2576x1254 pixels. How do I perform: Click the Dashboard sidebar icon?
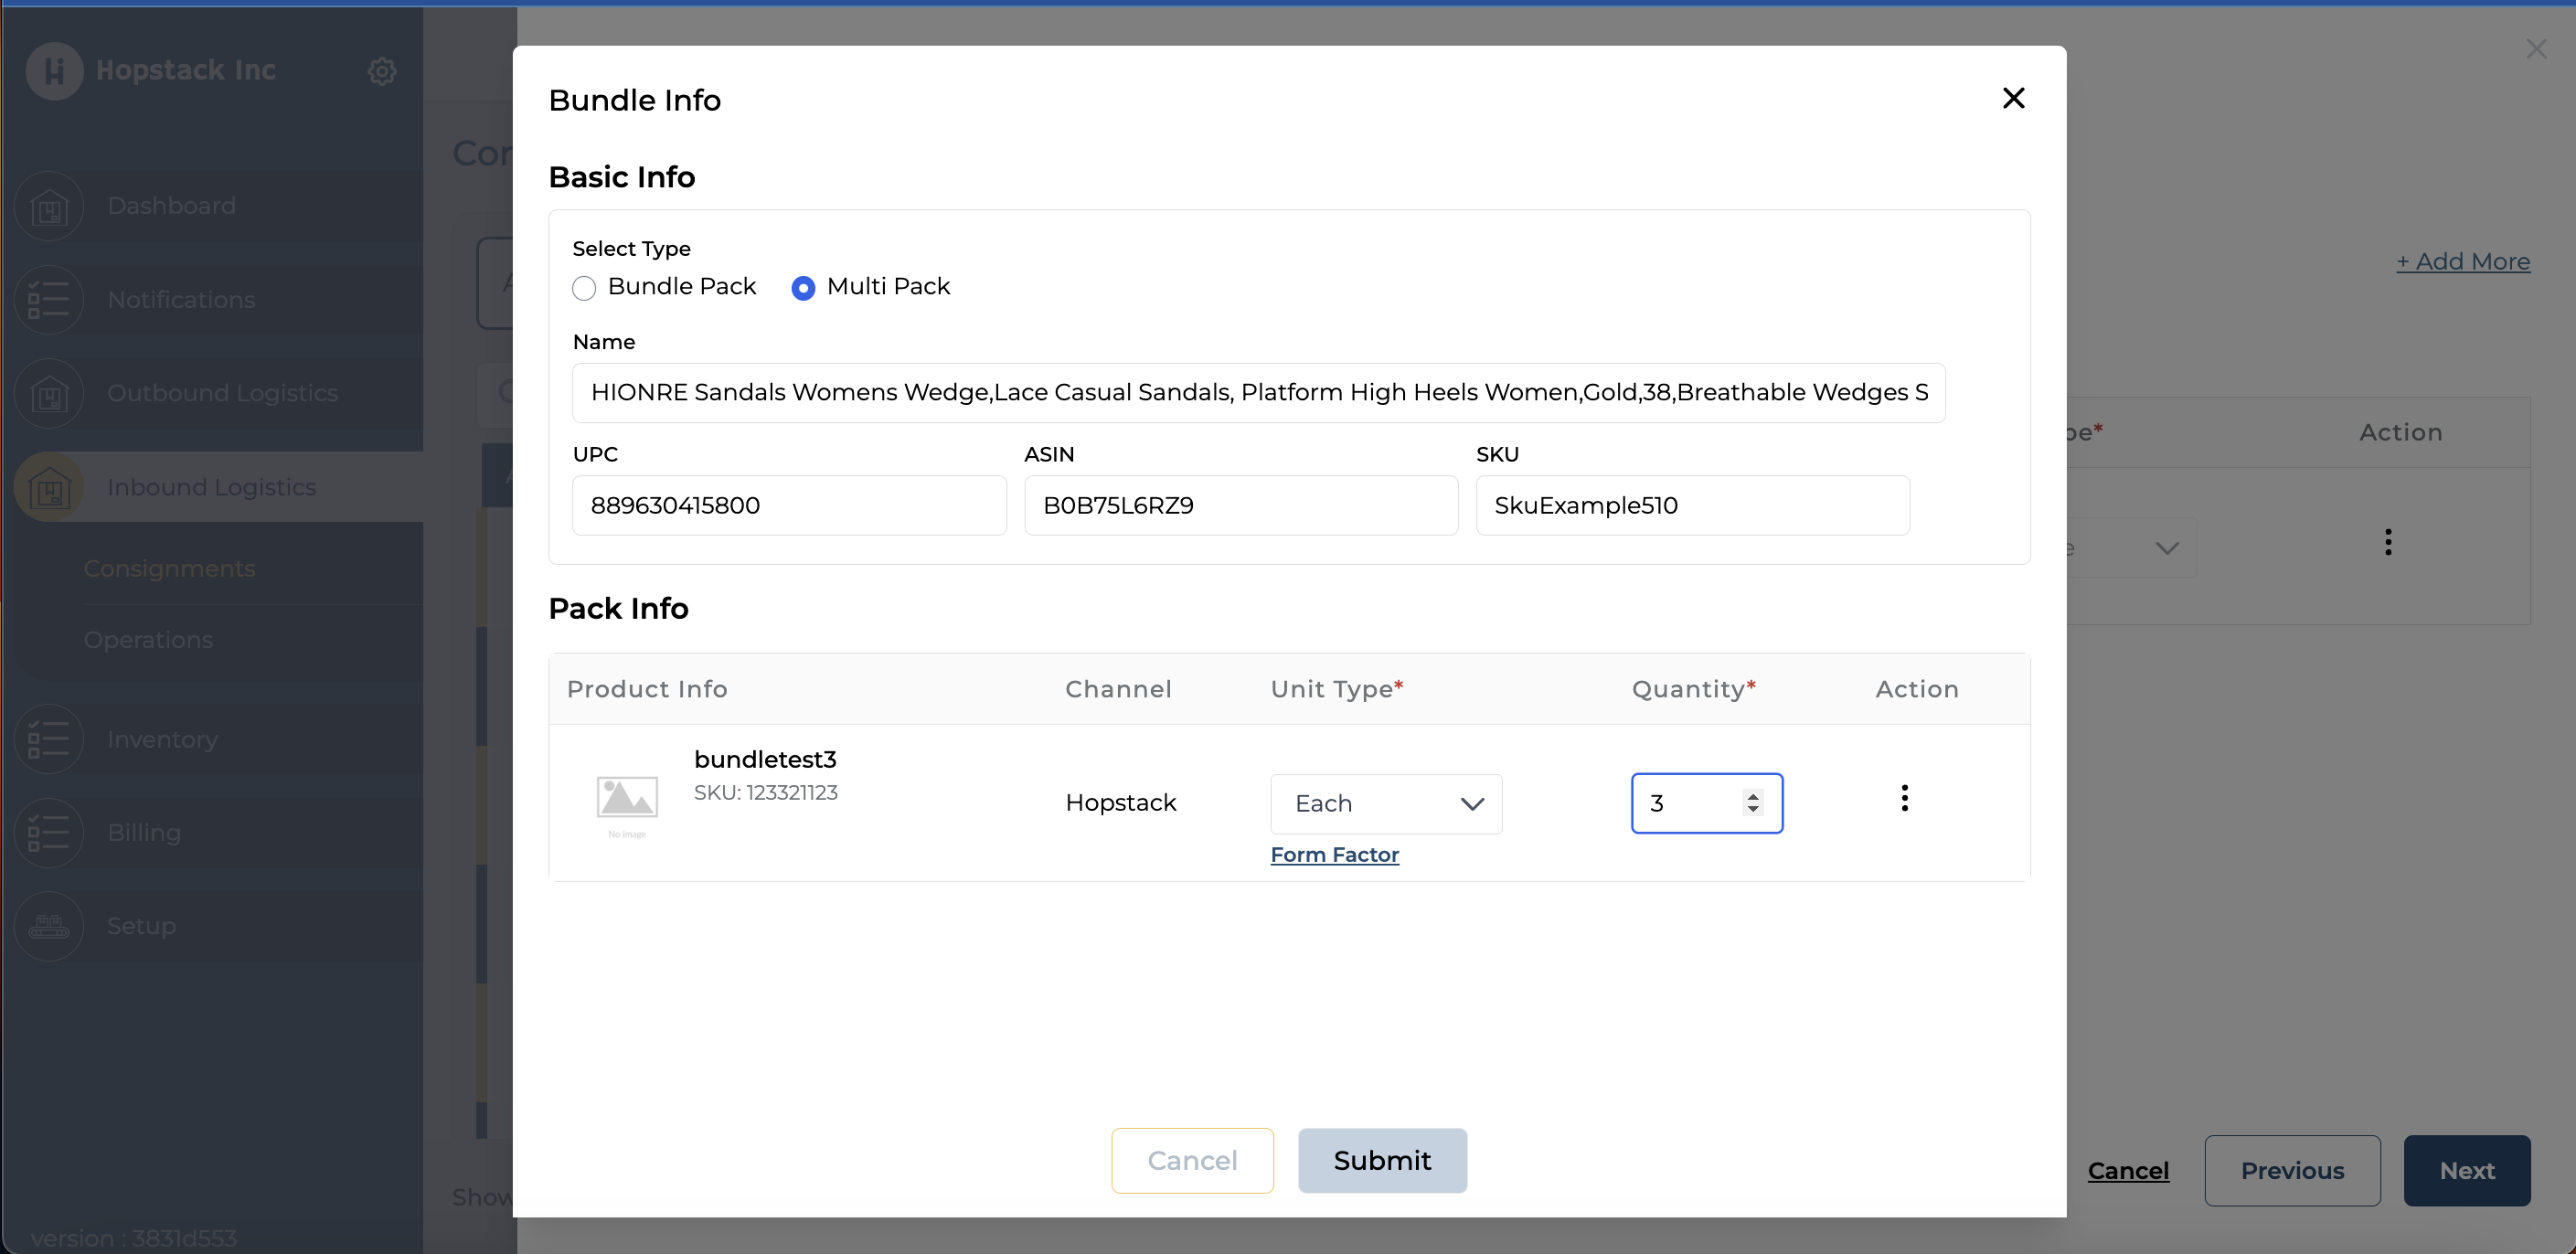[x=49, y=207]
